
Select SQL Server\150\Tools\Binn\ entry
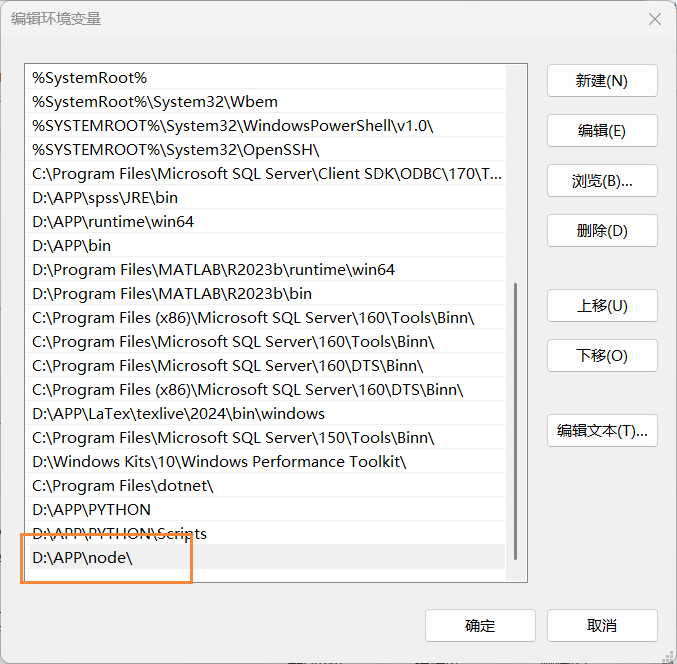coord(266,438)
